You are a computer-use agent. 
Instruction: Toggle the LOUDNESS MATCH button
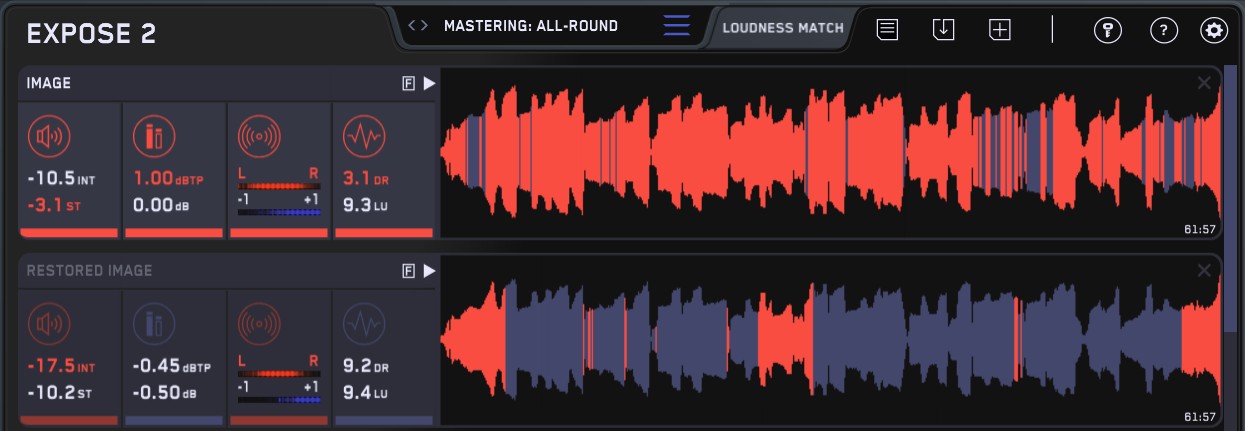(x=783, y=28)
